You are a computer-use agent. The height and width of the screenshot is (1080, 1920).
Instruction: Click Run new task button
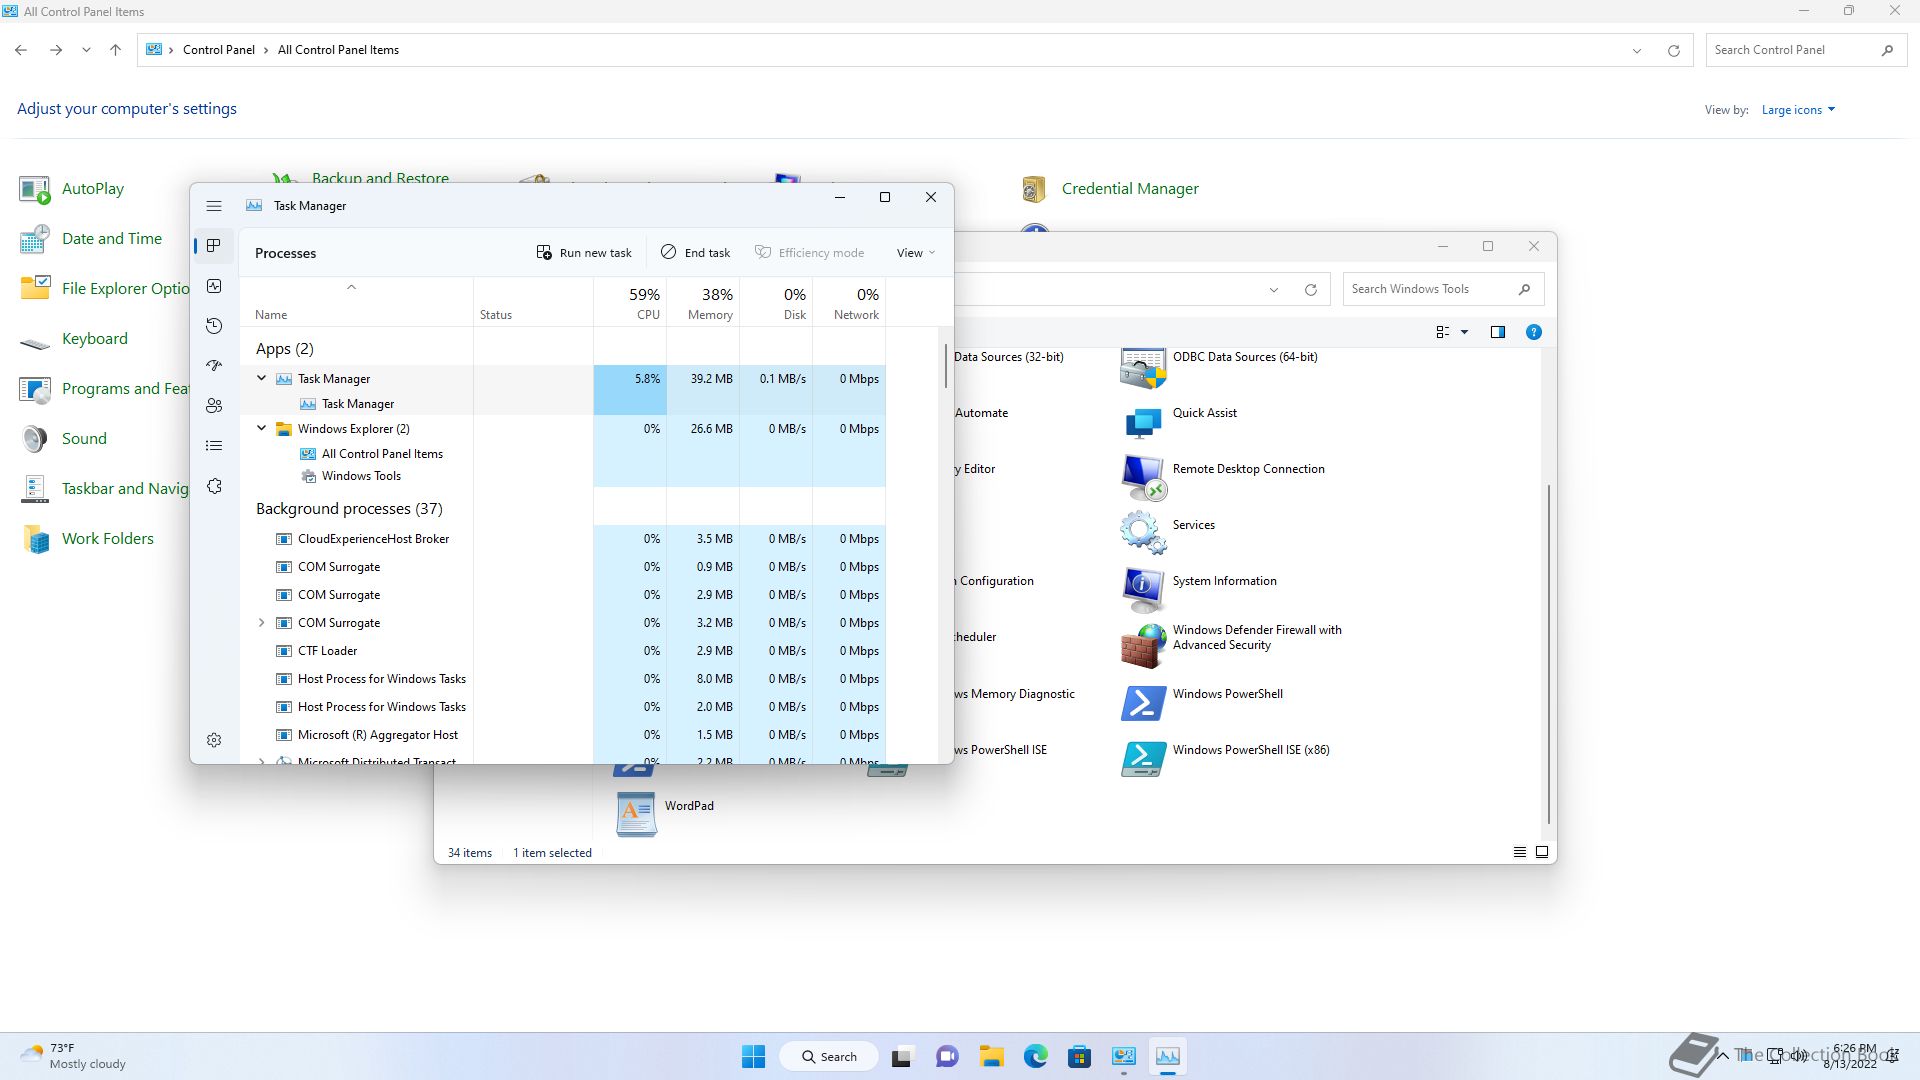click(x=584, y=253)
